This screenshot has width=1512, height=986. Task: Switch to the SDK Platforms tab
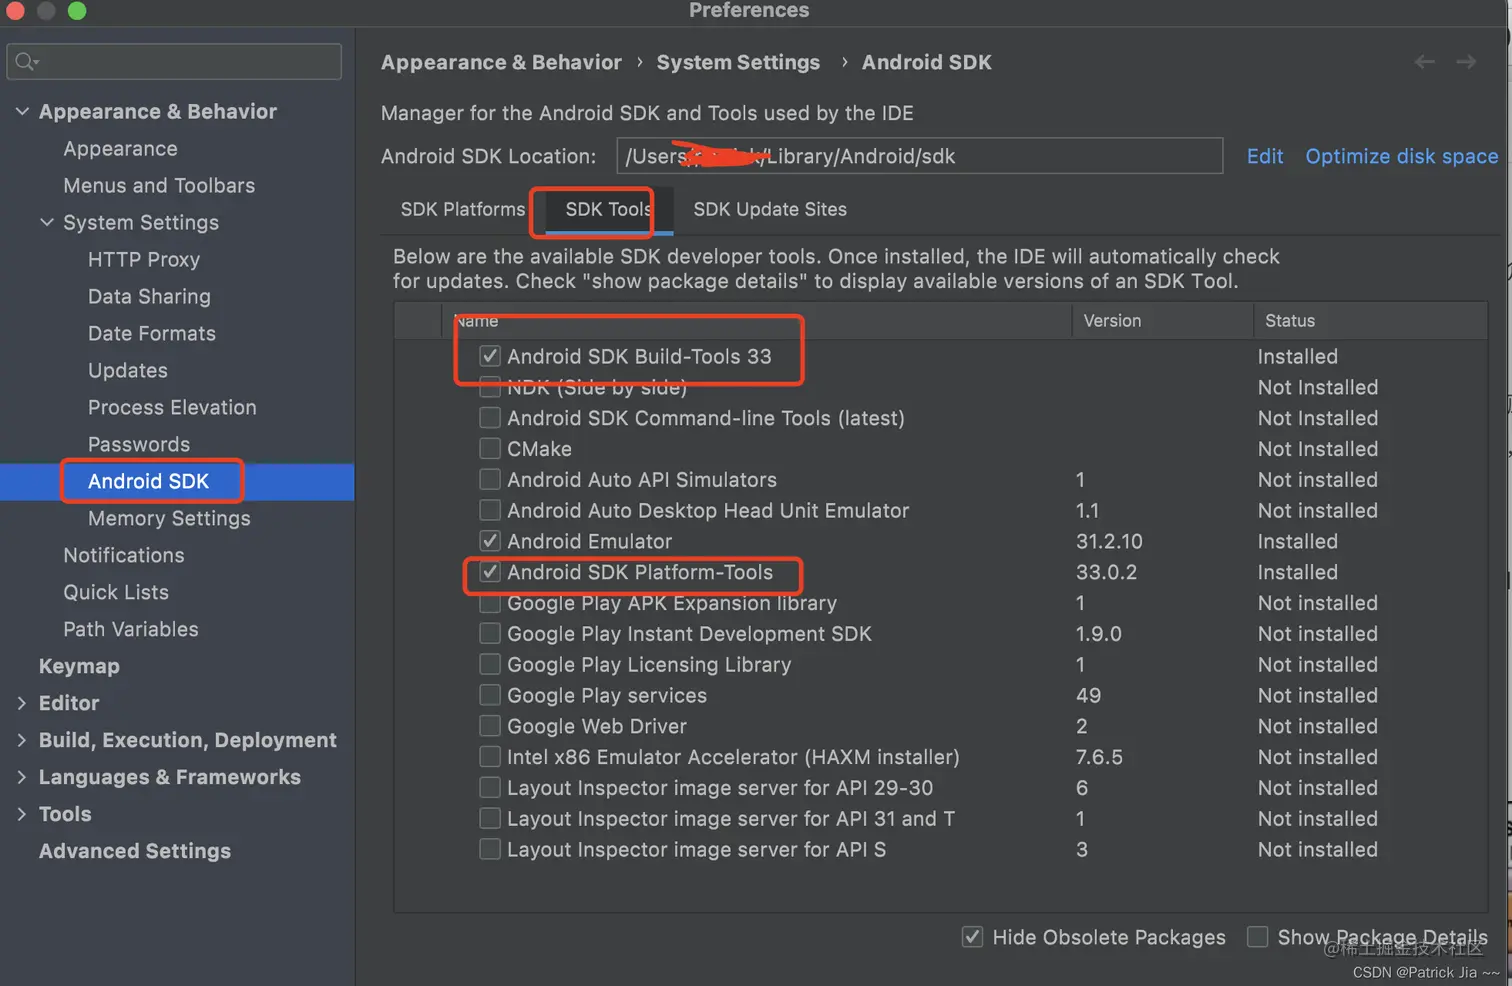pos(462,209)
